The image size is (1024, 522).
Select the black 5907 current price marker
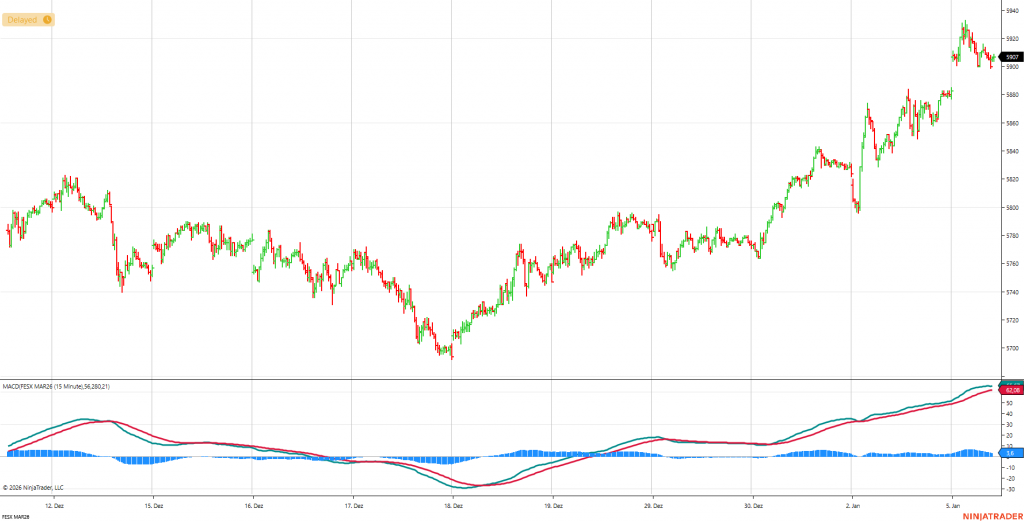point(1010,58)
